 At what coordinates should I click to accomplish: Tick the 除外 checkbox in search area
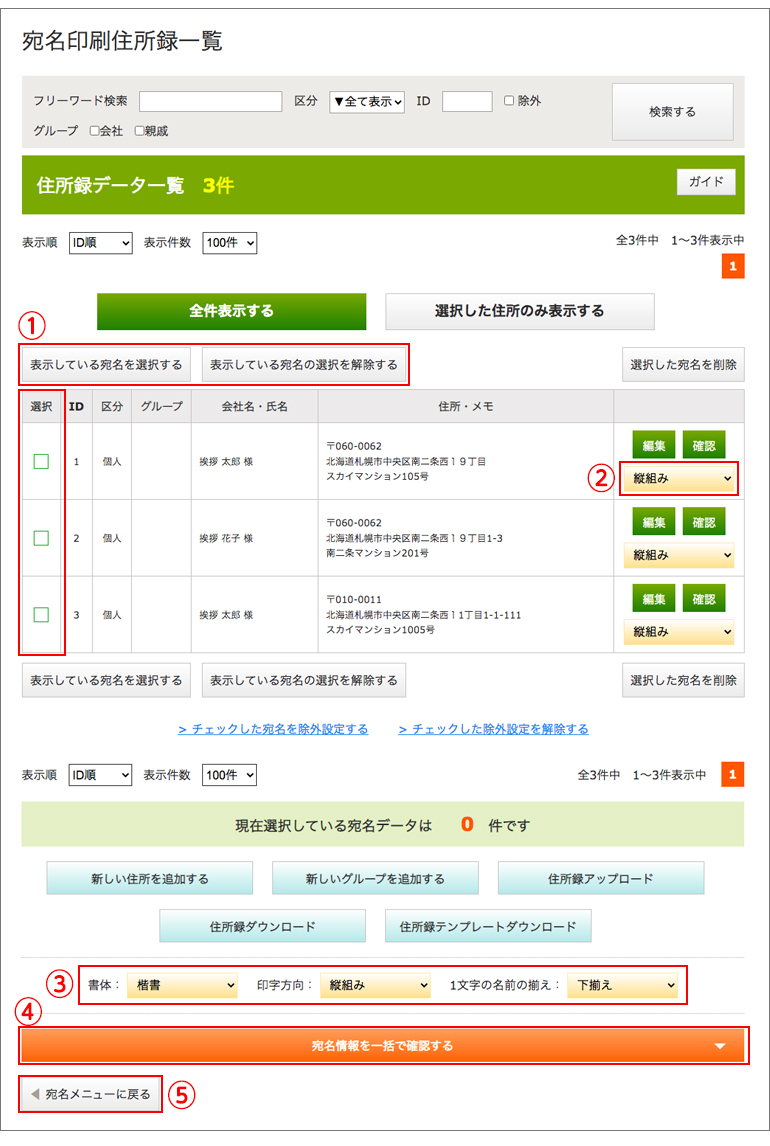pos(509,101)
